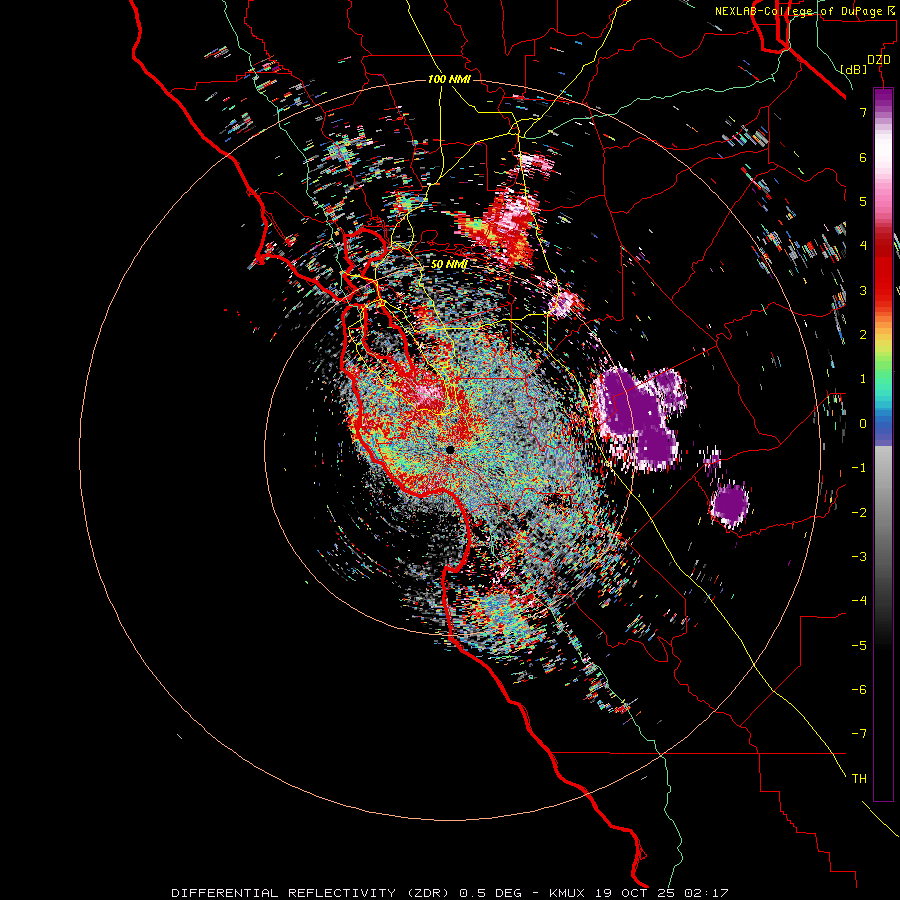Click the 'DZD' label above the color scale
This screenshot has width=900, height=900.
[x=879, y=60]
